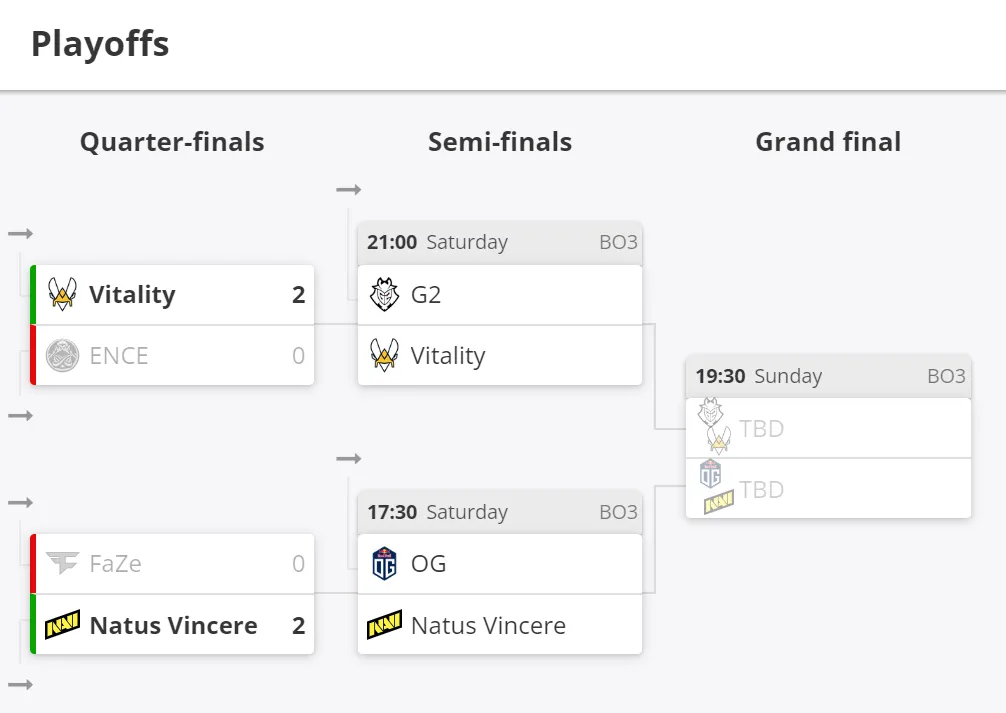Click the arrow above the Vitality quarter-final
The width and height of the screenshot is (1006, 713).
coord(21,234)
